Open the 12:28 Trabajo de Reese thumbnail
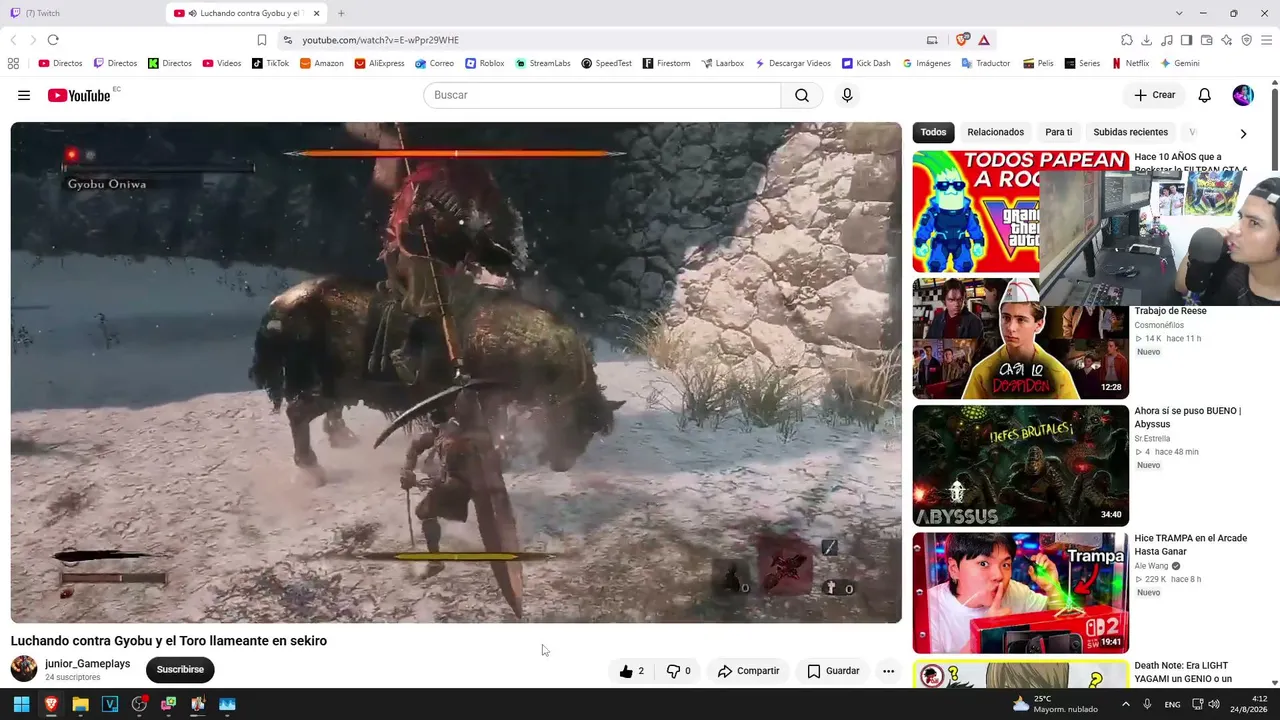Image resolution: width=1280 pixels, height=720 pixels. click(x=1020, y=339)
